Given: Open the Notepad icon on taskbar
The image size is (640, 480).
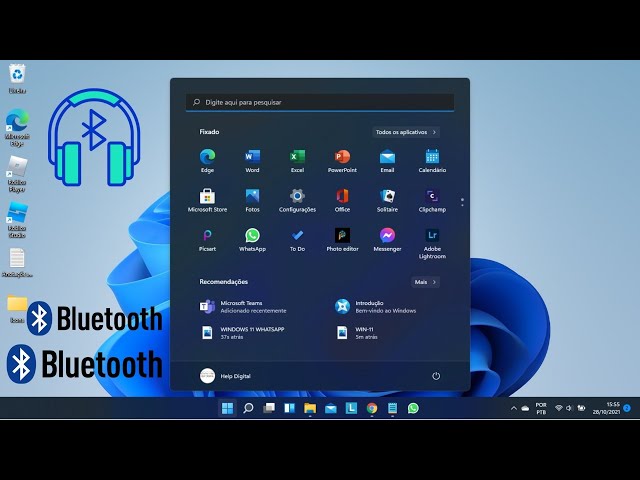Looking at the screenshot, I should click(x=392, y=408).
